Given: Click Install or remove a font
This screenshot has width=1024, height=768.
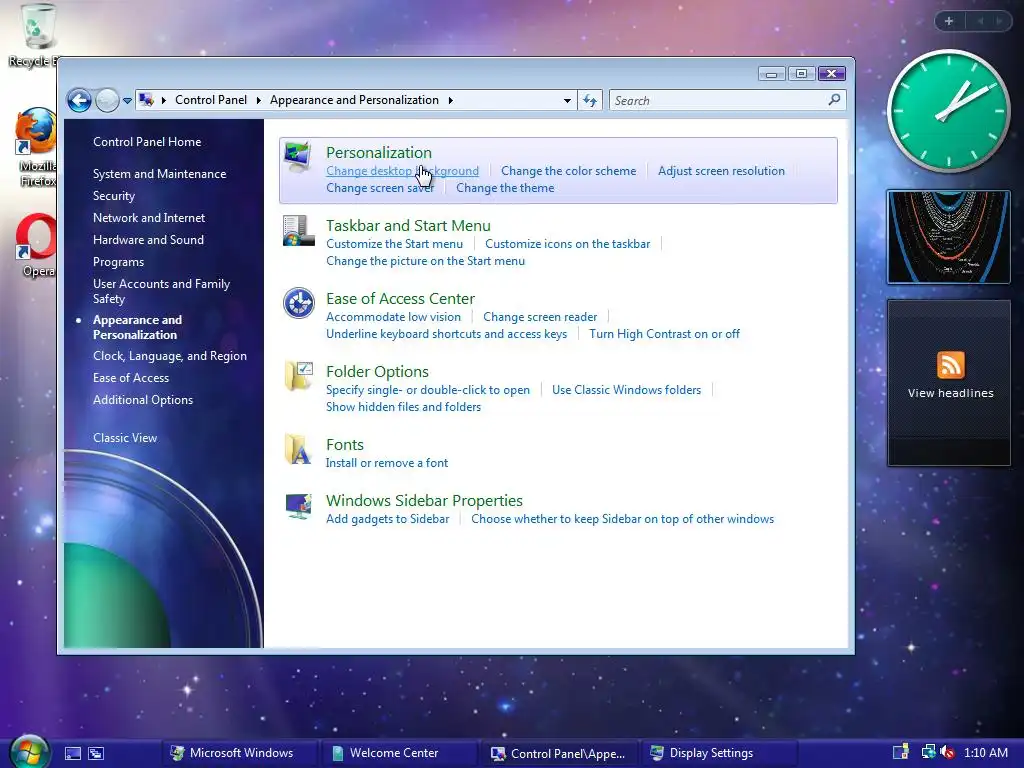Looking at the screenshot, I should 387,463.
